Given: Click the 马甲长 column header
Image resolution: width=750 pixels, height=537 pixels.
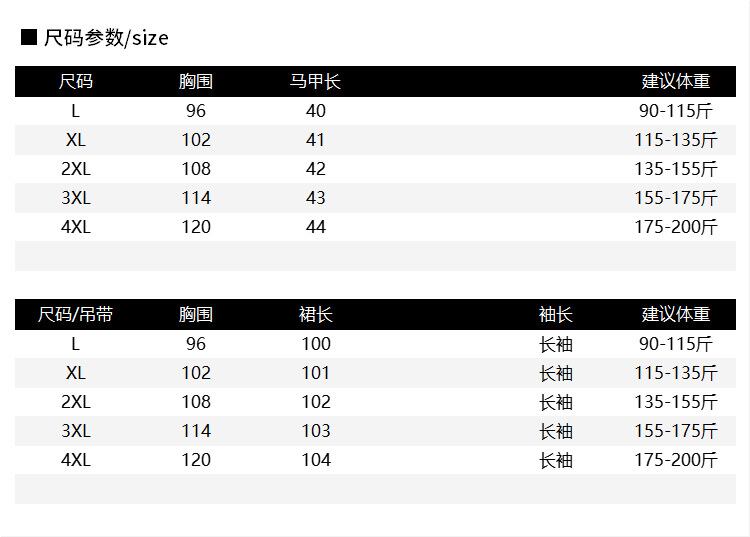Looking at the screenshot, I should pos(315,82).
